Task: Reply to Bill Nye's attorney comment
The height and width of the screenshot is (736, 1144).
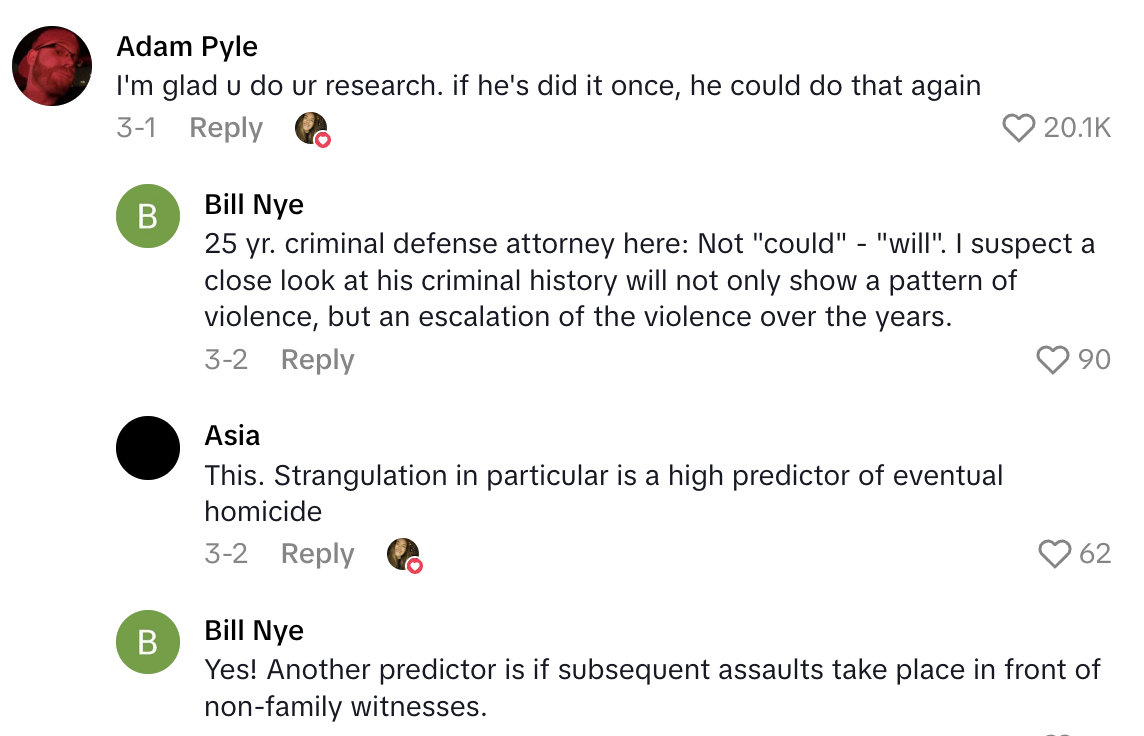Action: pyautogui.click(x=317, y=360)
